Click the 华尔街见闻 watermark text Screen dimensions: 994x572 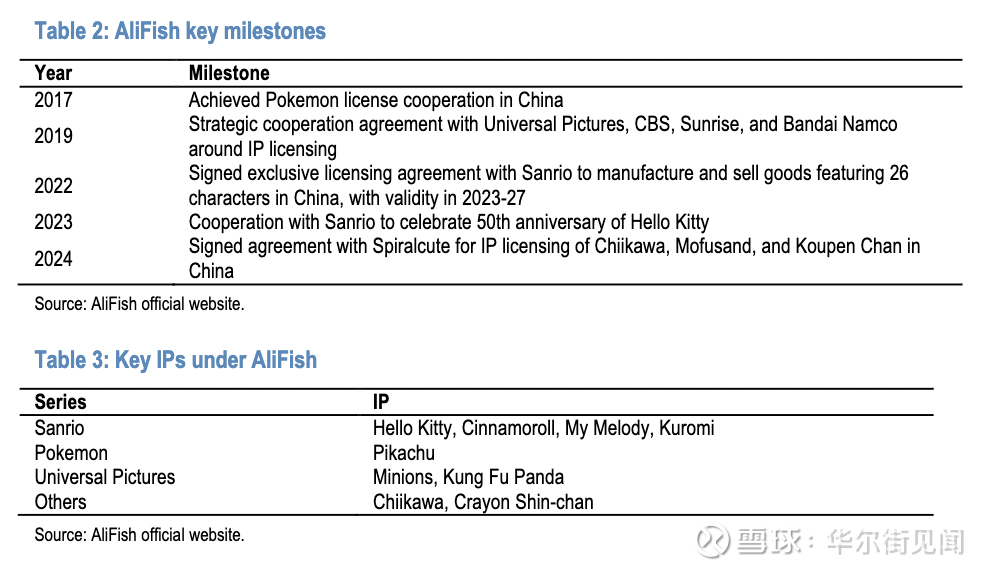coord(895,542)
